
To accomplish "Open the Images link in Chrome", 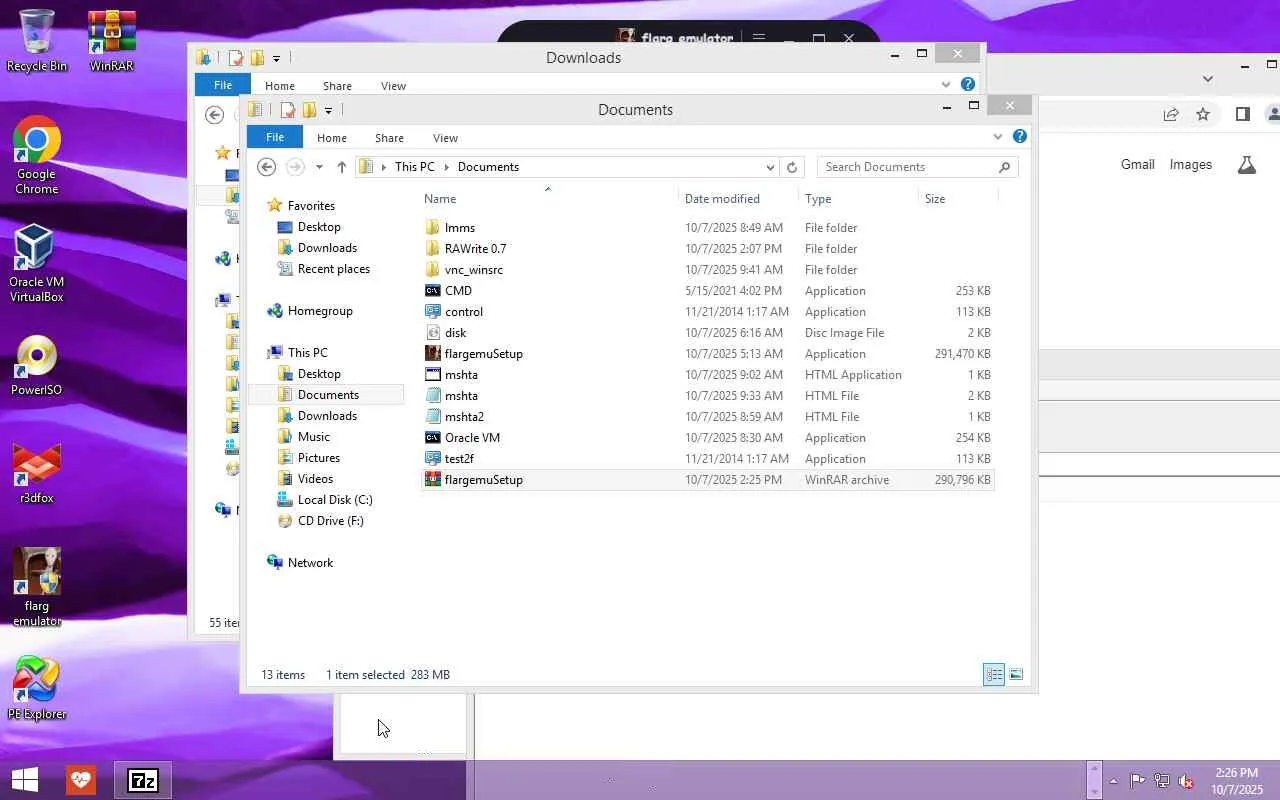I will tap(1191, 165).
